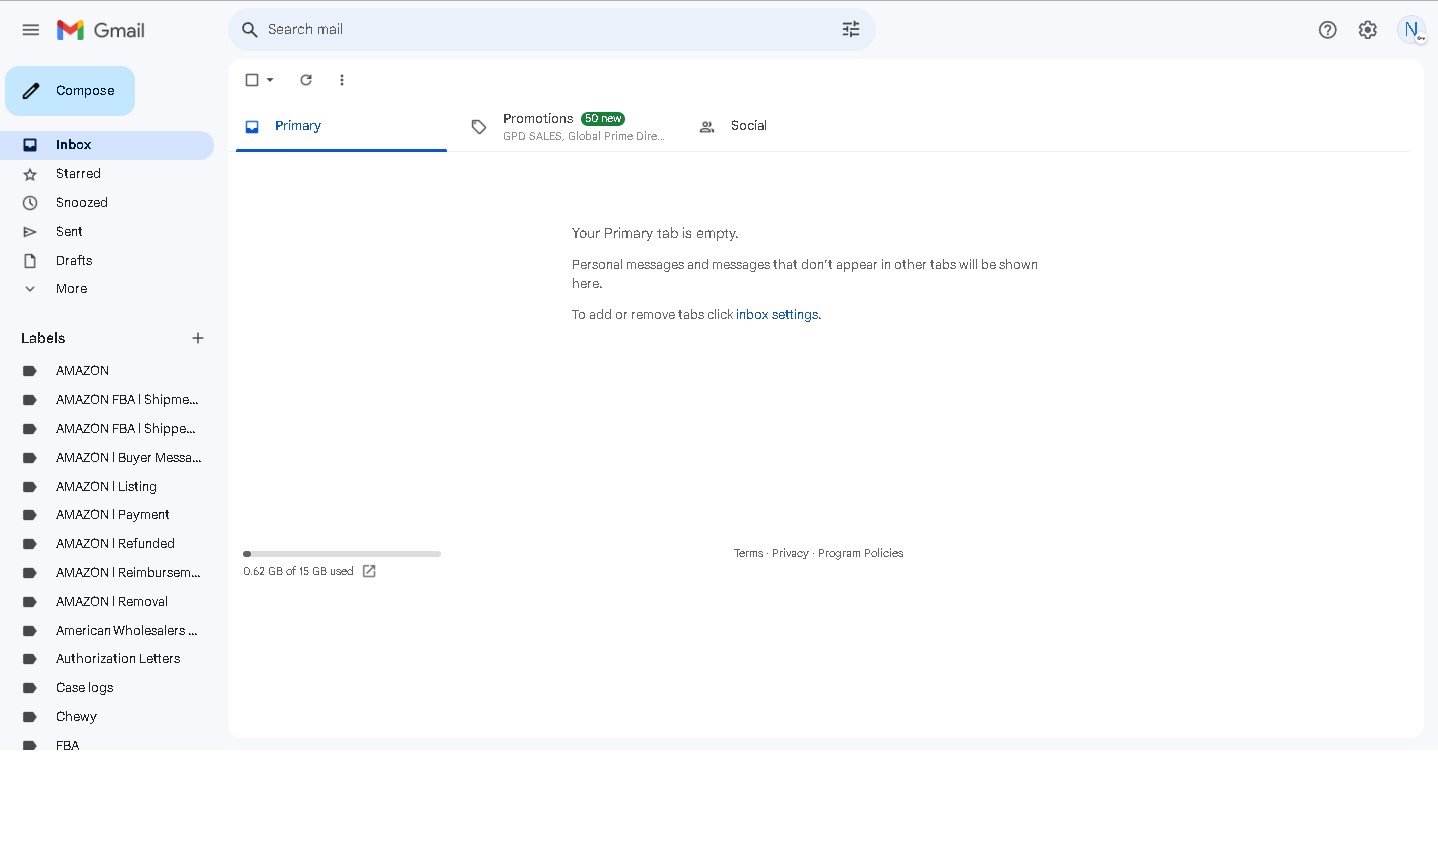This screenshot has height=842, width=1438.
Task: Click the storage usage progress bar
Action: [x=342, y=554]
